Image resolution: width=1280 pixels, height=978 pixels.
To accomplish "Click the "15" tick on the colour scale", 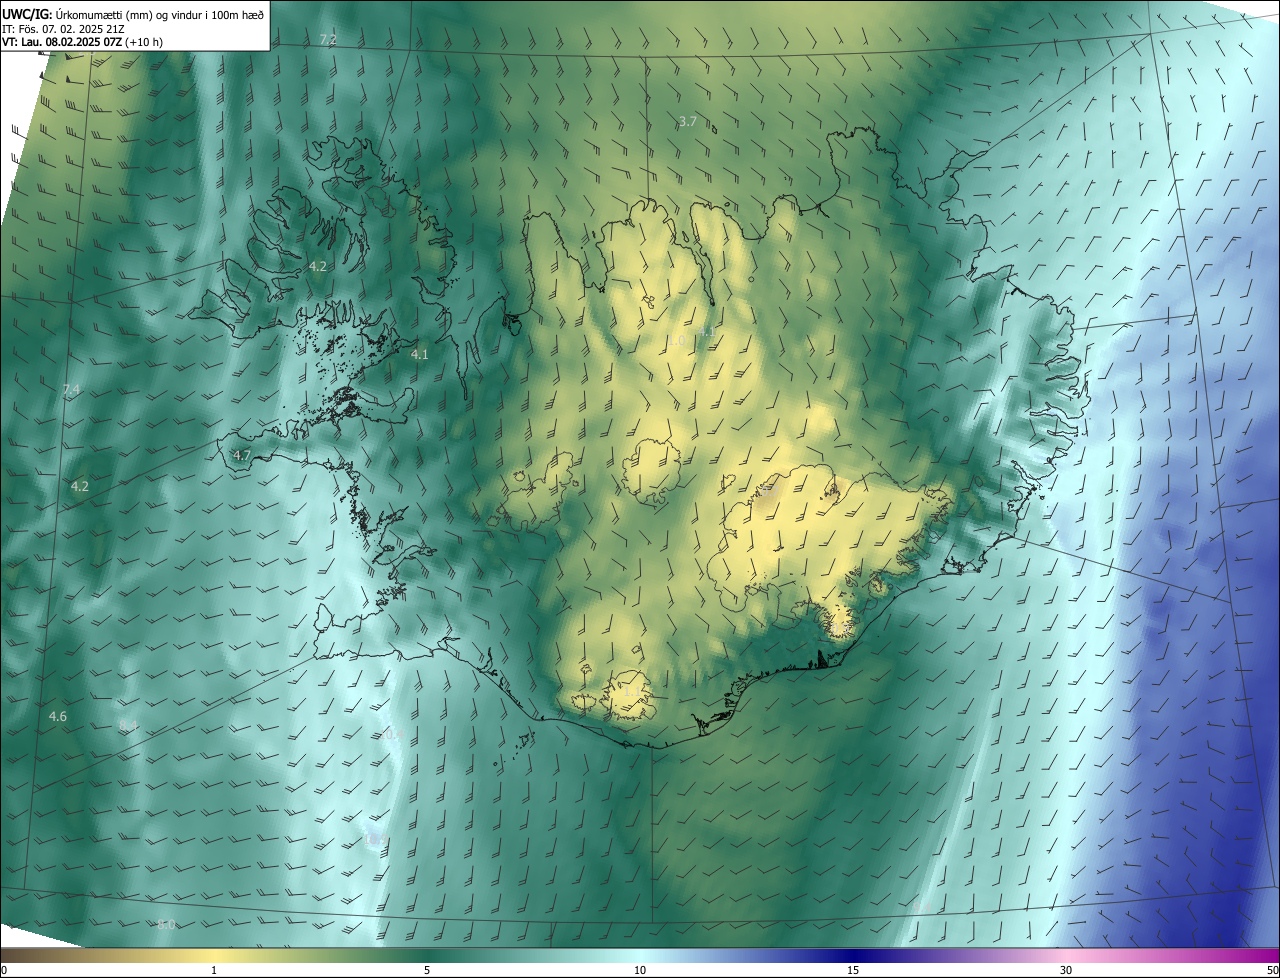I will [853, 970].
